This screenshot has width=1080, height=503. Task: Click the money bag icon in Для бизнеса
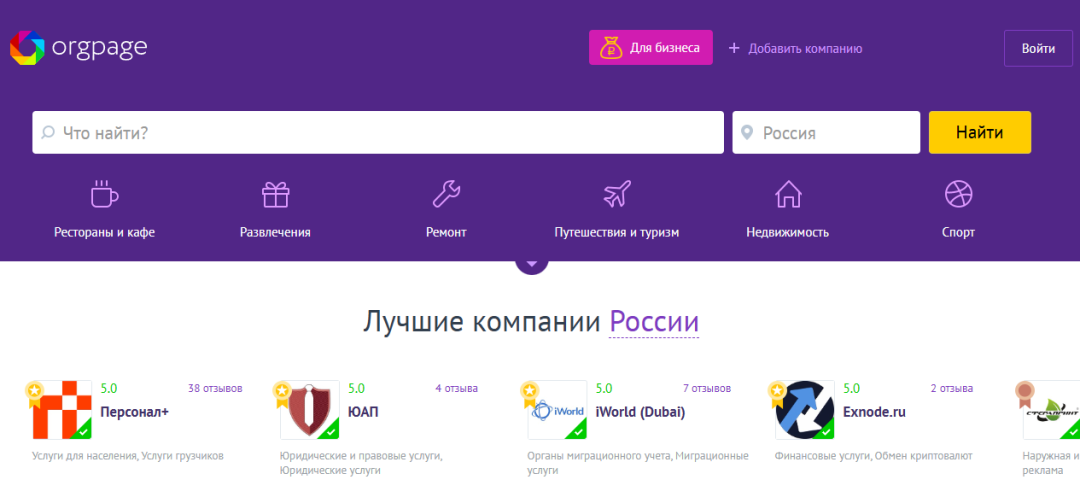tap(611, 48)
